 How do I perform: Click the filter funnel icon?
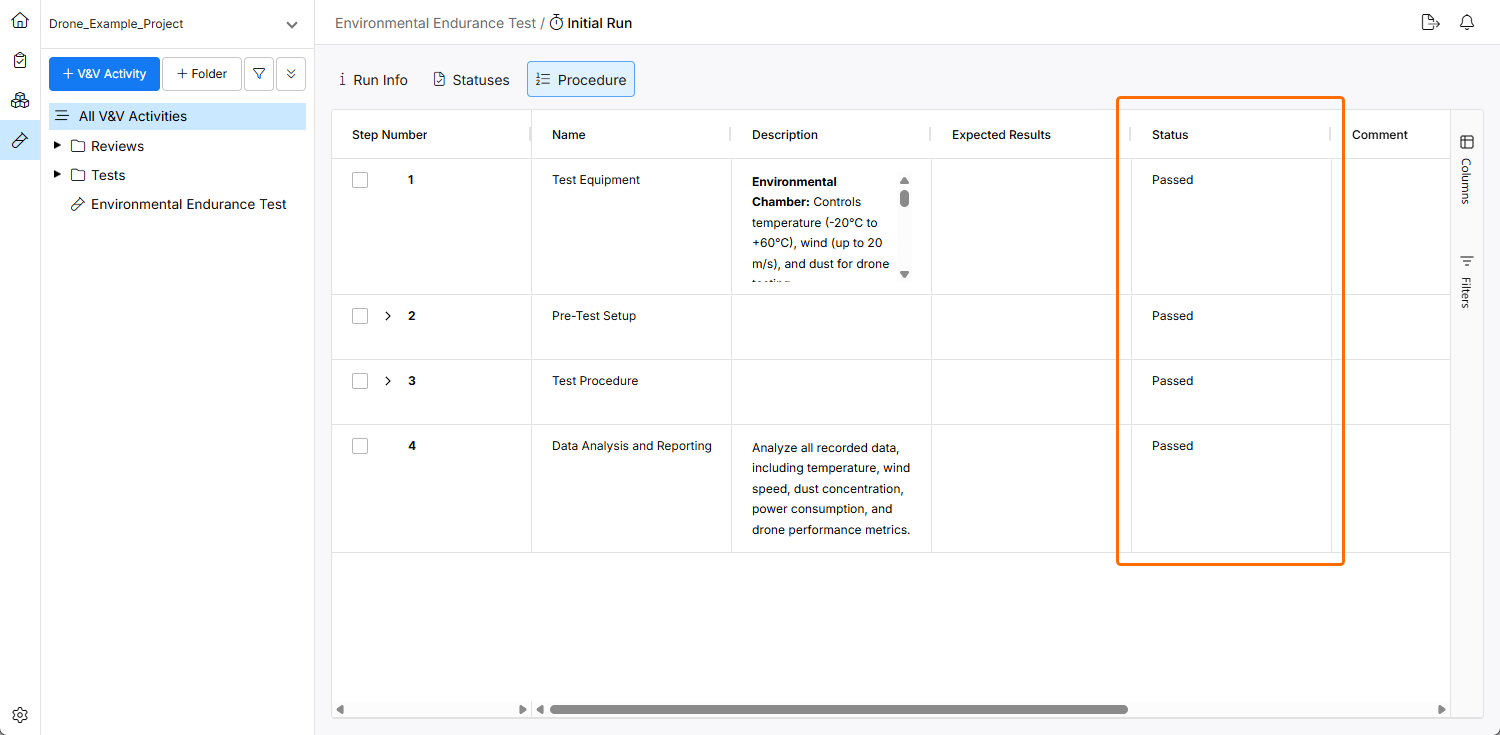point(259,74)
